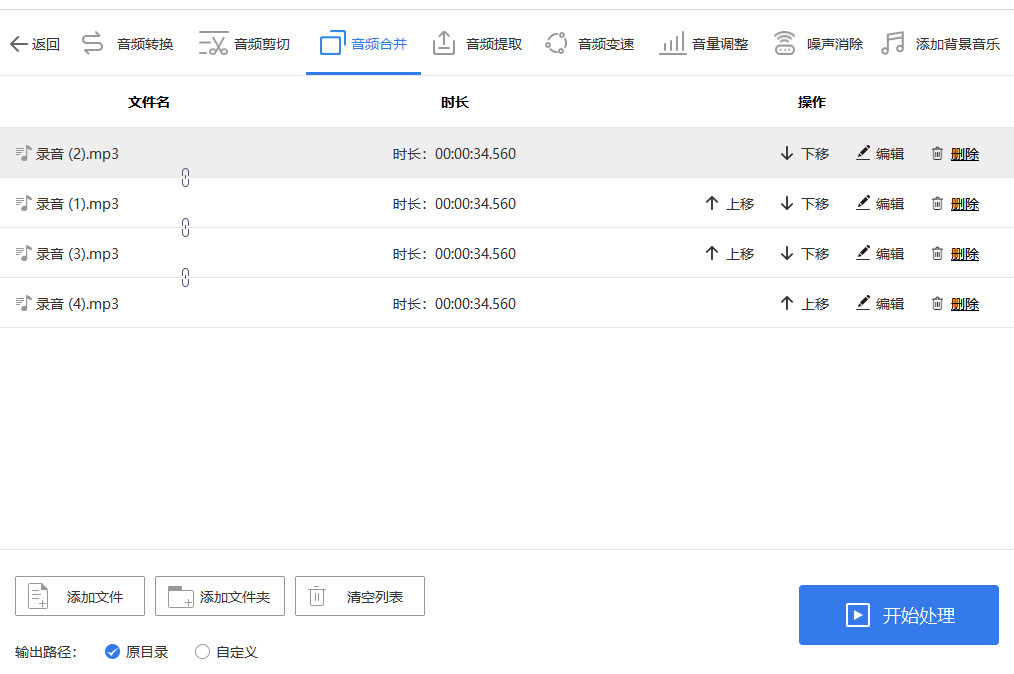Move 录音 (2).mp3 down with 下移

coord(805,154)
